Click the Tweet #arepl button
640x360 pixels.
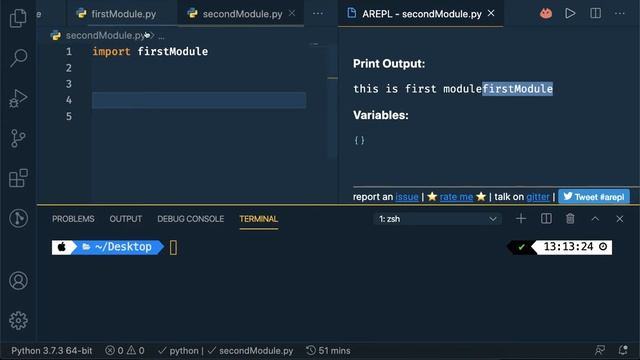(593, 197)
